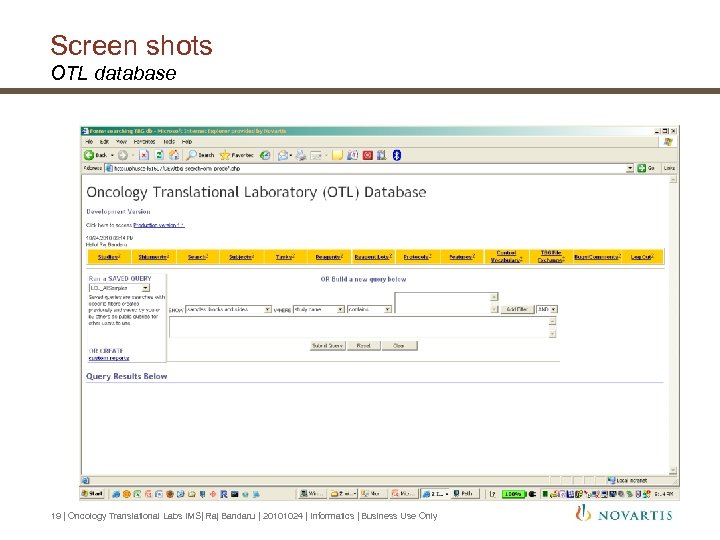
Task: Open the Studies link in yellow navigation bar
Action: (109, 257)
